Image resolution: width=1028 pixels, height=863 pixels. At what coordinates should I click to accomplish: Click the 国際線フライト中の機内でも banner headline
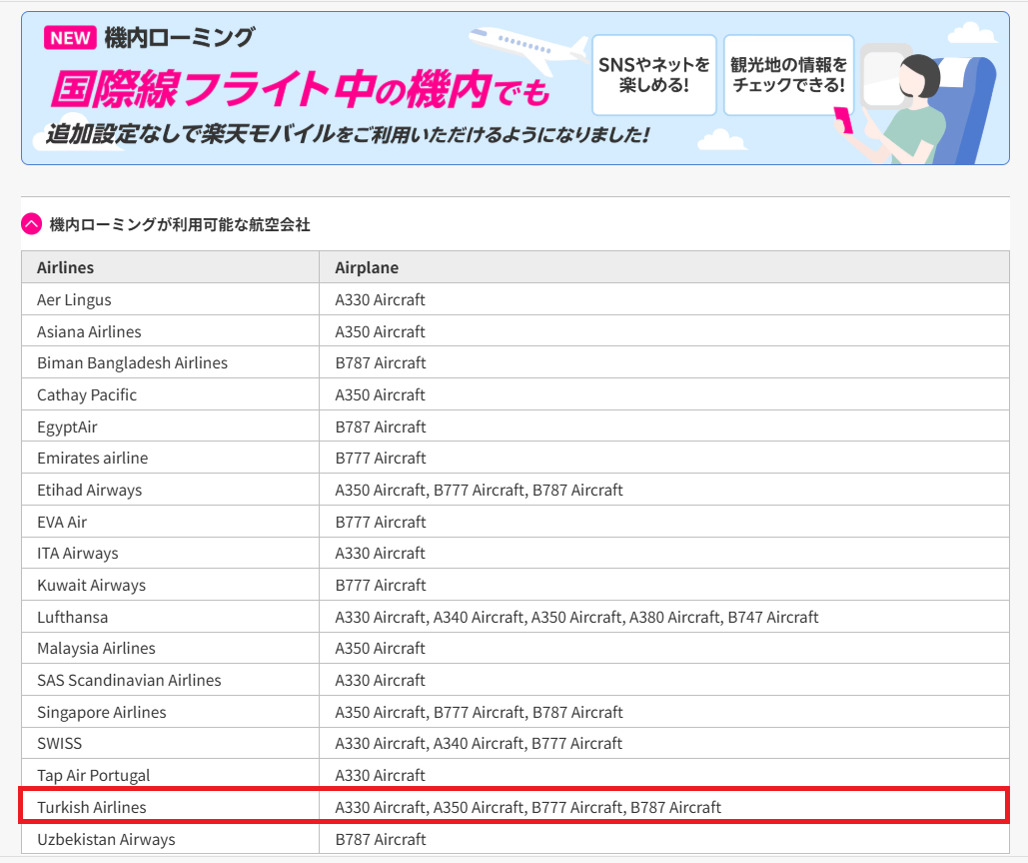[300, 91]
